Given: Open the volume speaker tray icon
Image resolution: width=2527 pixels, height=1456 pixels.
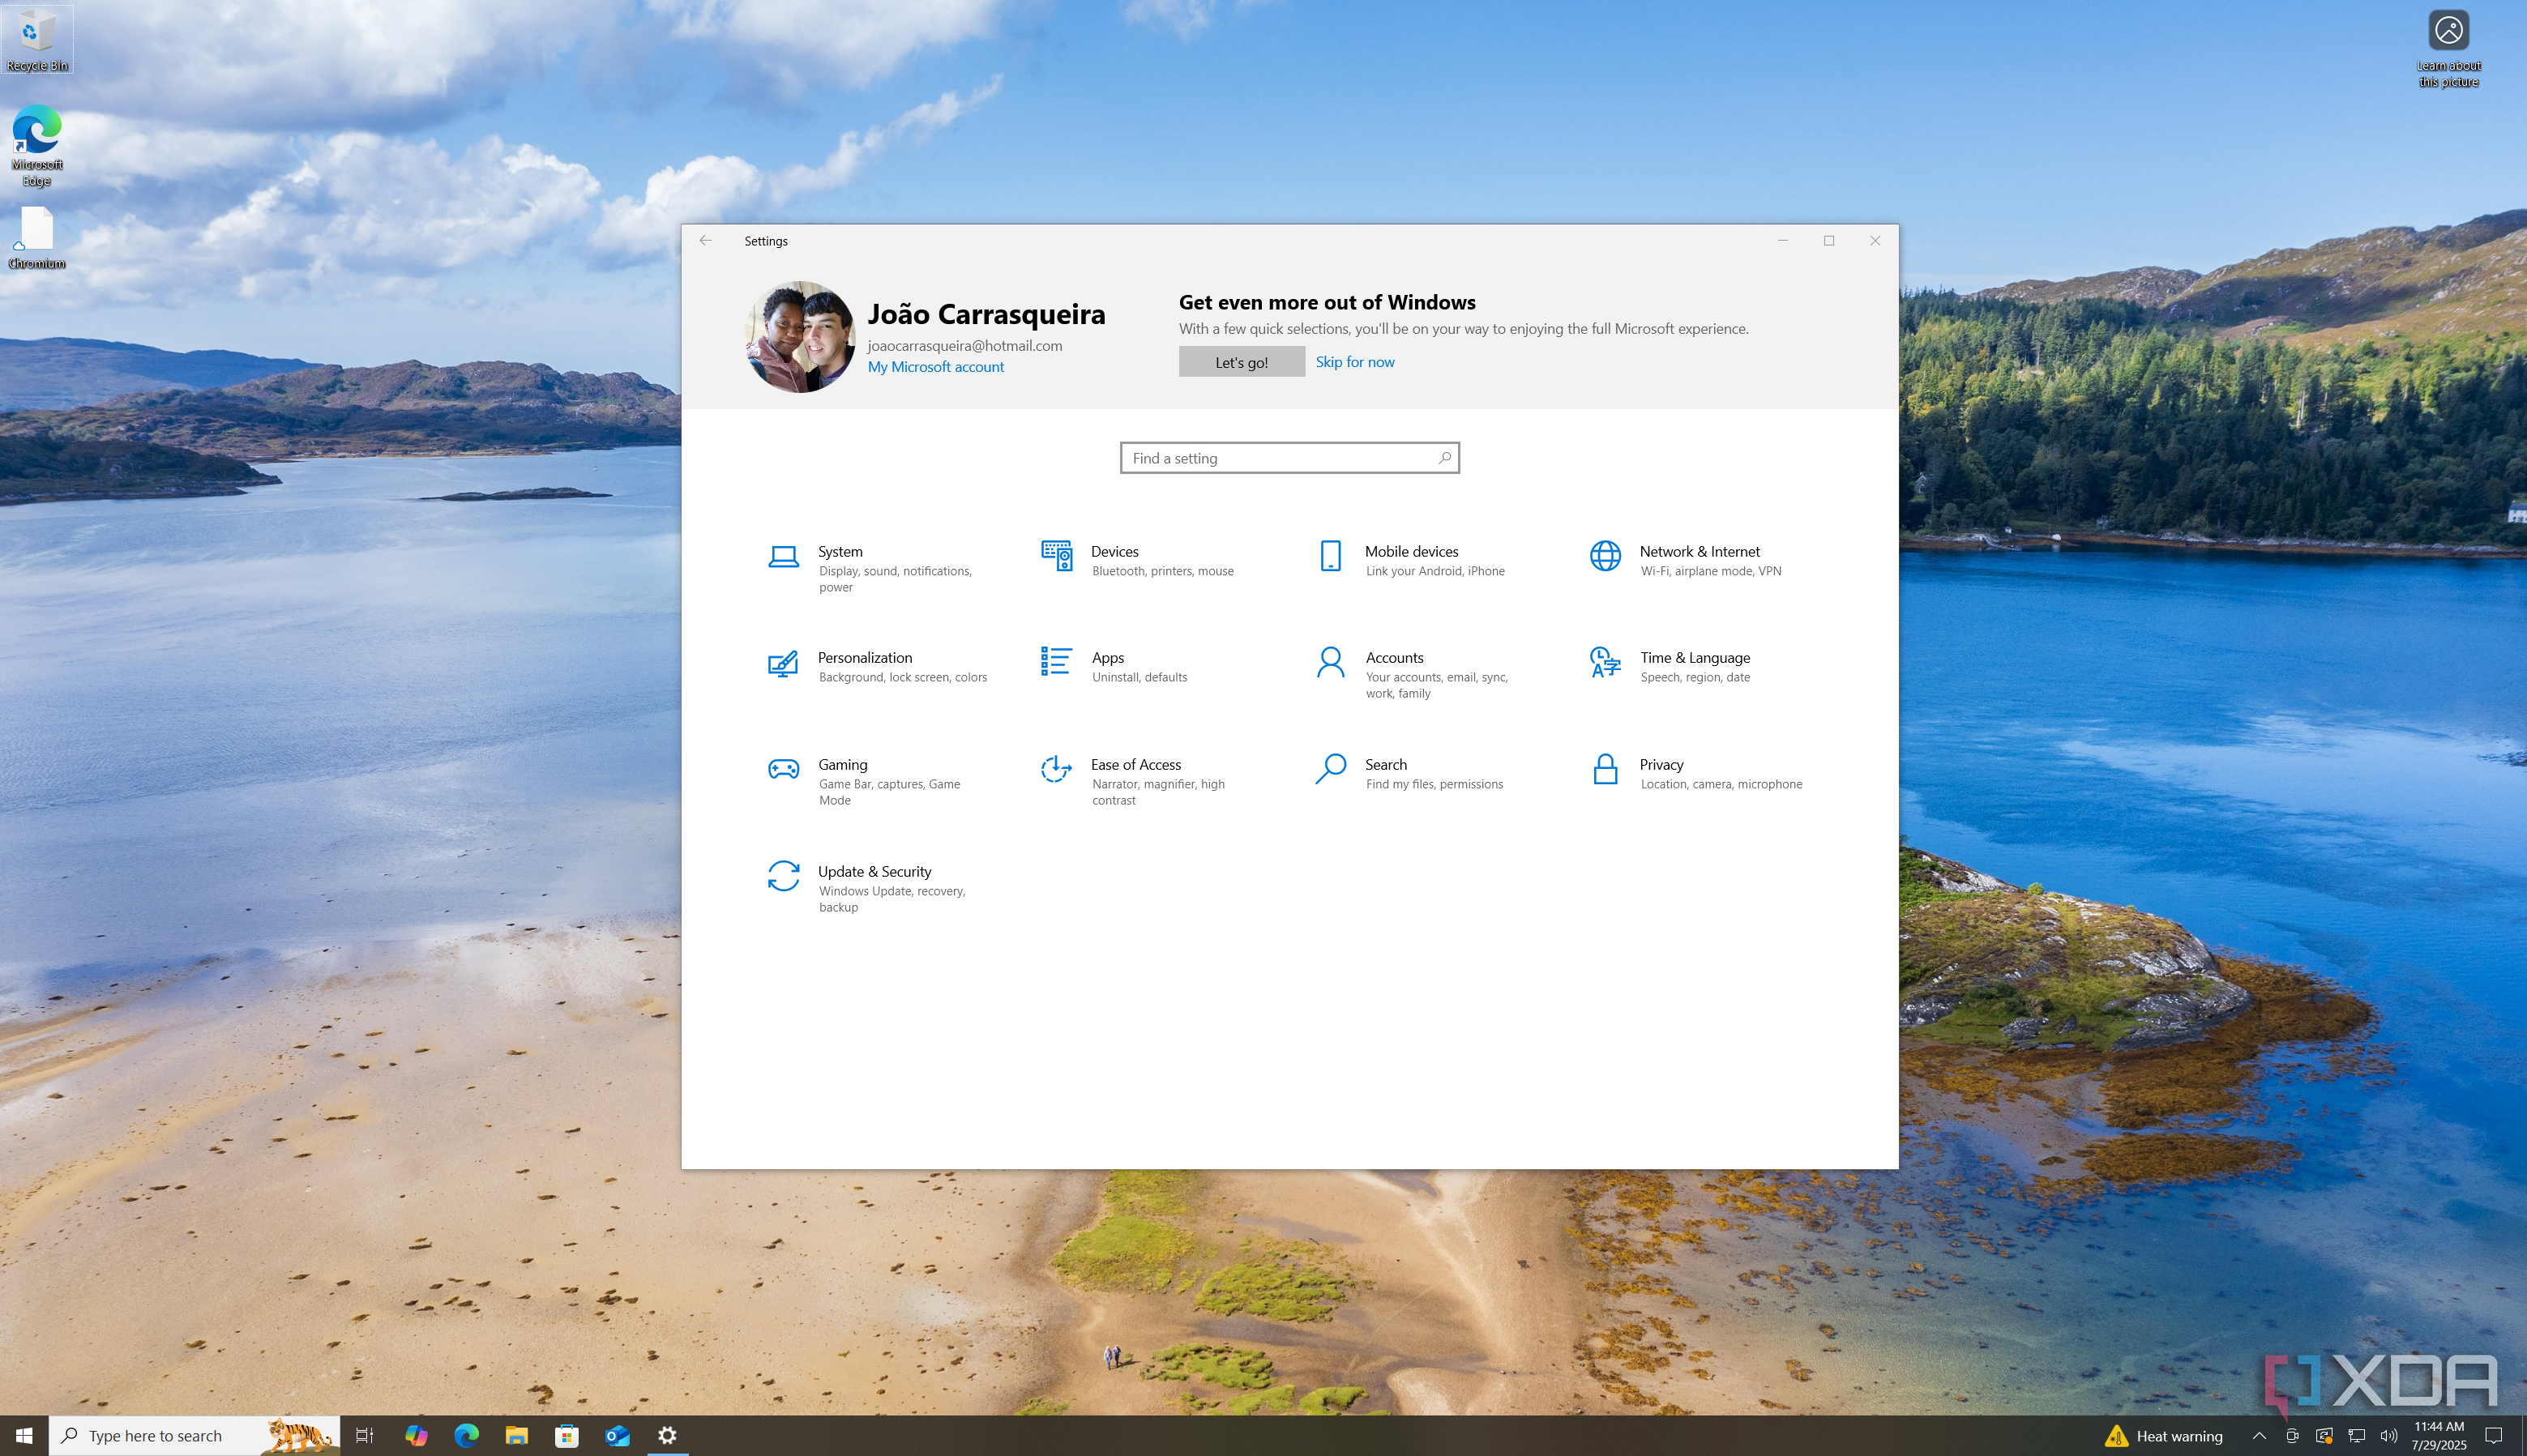Looking at the screenshot, I should tap(2388, 1436).
